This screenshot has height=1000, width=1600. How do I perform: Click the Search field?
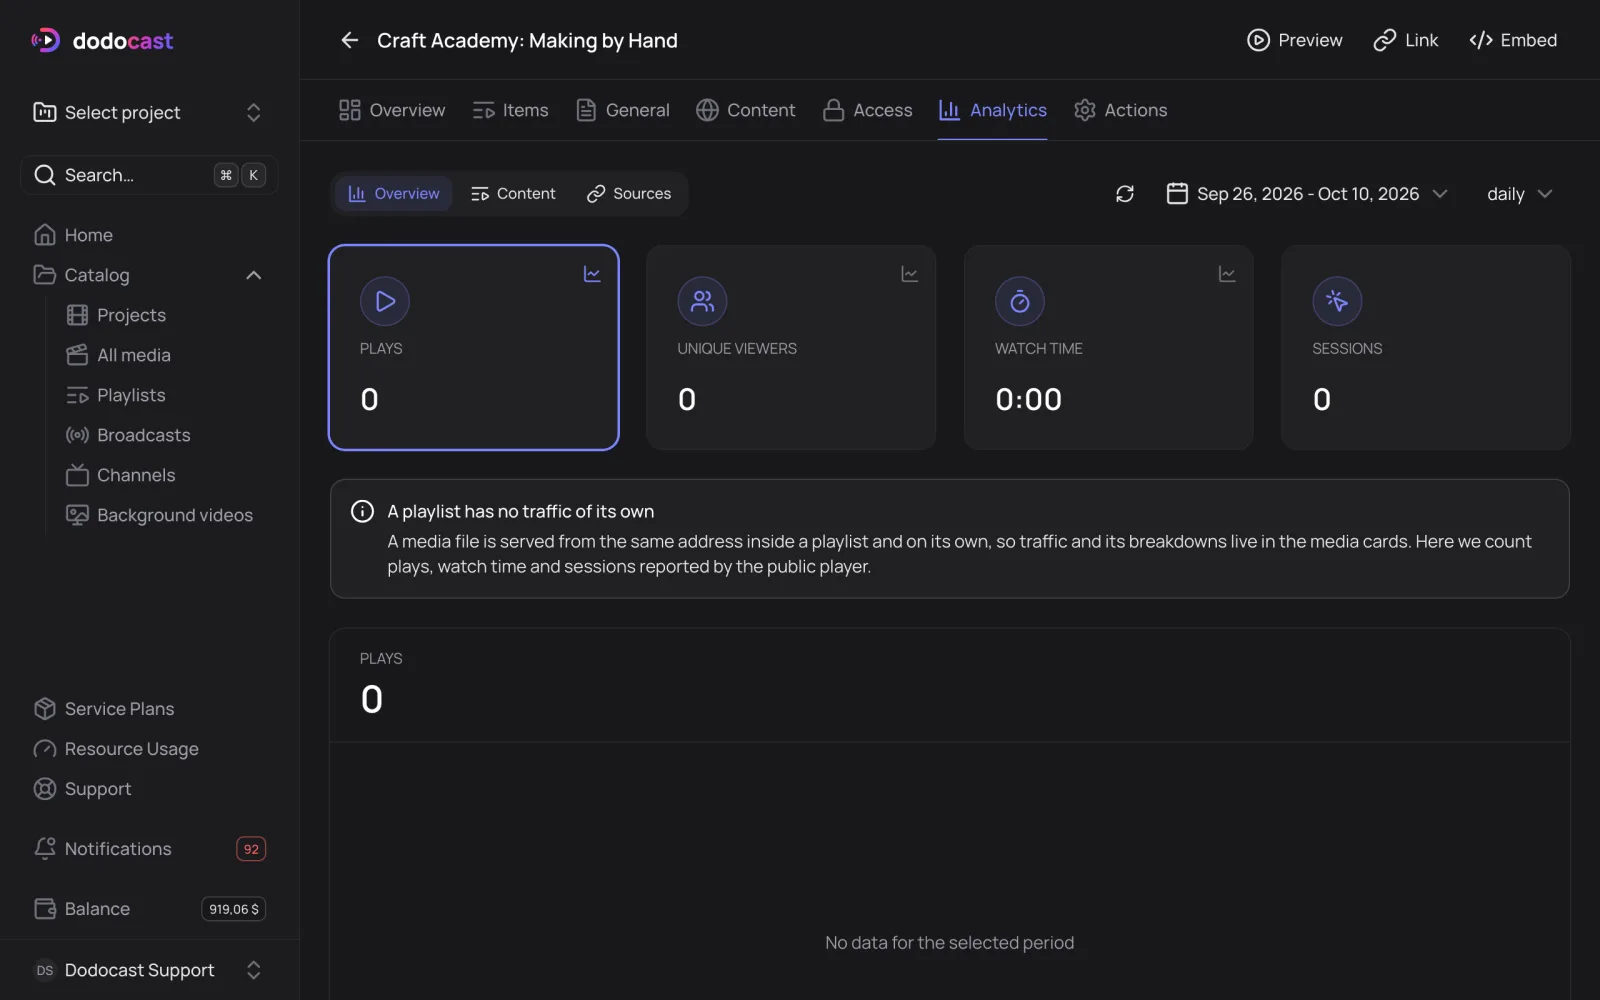tap(149, 175)
